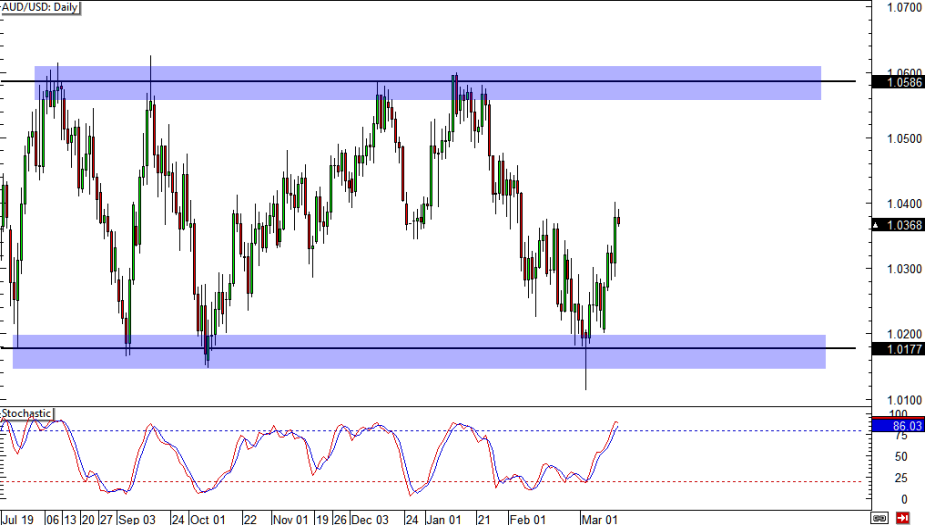This screenshot has width=925, height=525.
Task: Click the current price tag 1.0368
Action: pyautogui.click(x=897, y=225)
